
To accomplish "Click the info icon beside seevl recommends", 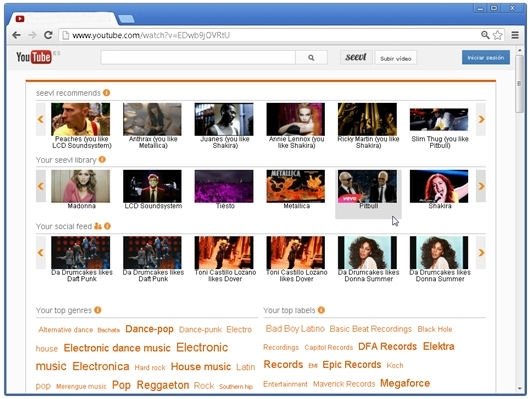I will pos(106,93).
